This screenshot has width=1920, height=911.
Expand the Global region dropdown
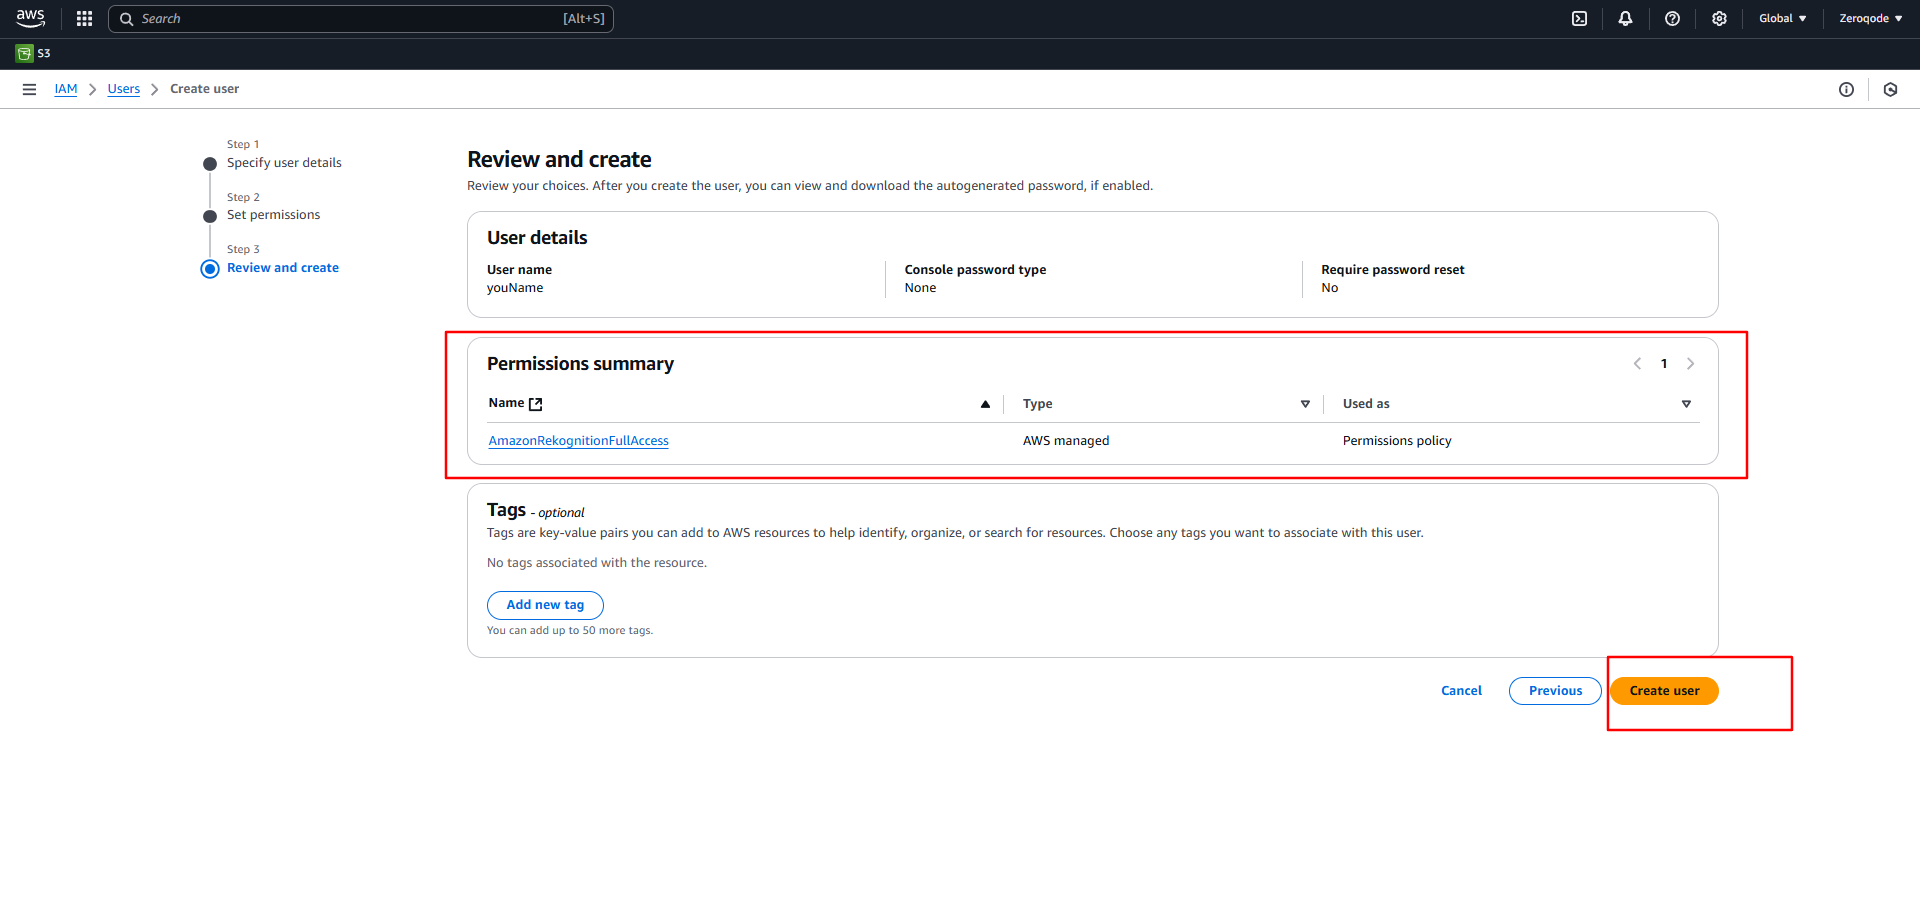click(1782, 18)
